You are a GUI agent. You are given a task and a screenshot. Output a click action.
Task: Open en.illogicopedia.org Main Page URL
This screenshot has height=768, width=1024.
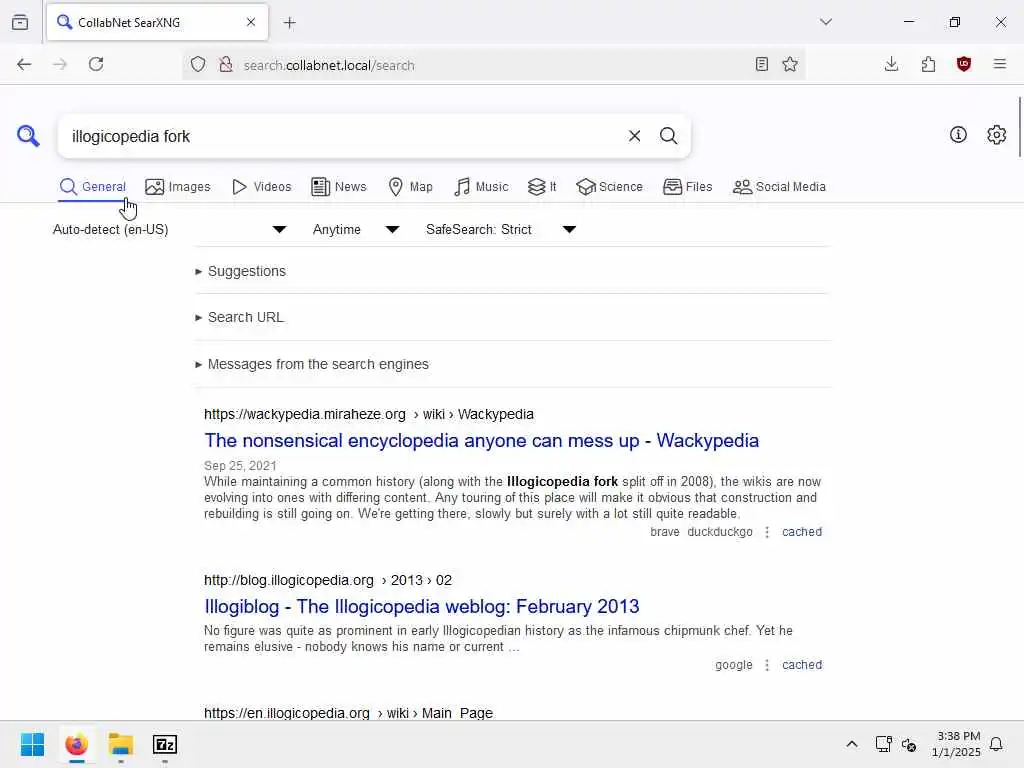click(x=348, y=712)
